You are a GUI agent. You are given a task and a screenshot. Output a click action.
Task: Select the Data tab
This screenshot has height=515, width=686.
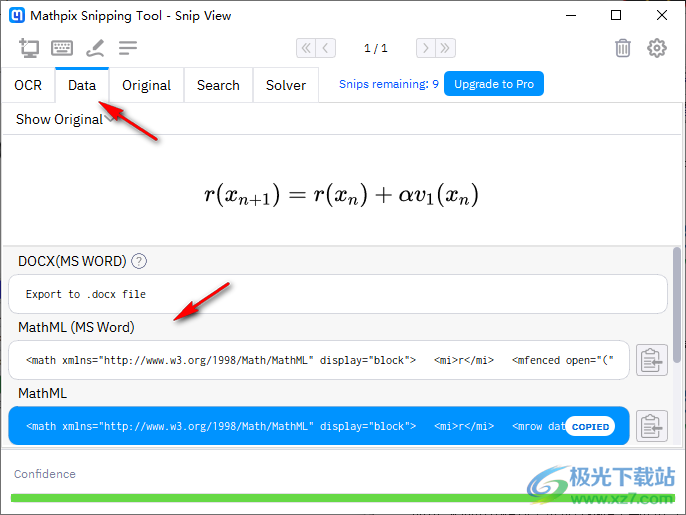pyautogui.click(x=82, y=85)
